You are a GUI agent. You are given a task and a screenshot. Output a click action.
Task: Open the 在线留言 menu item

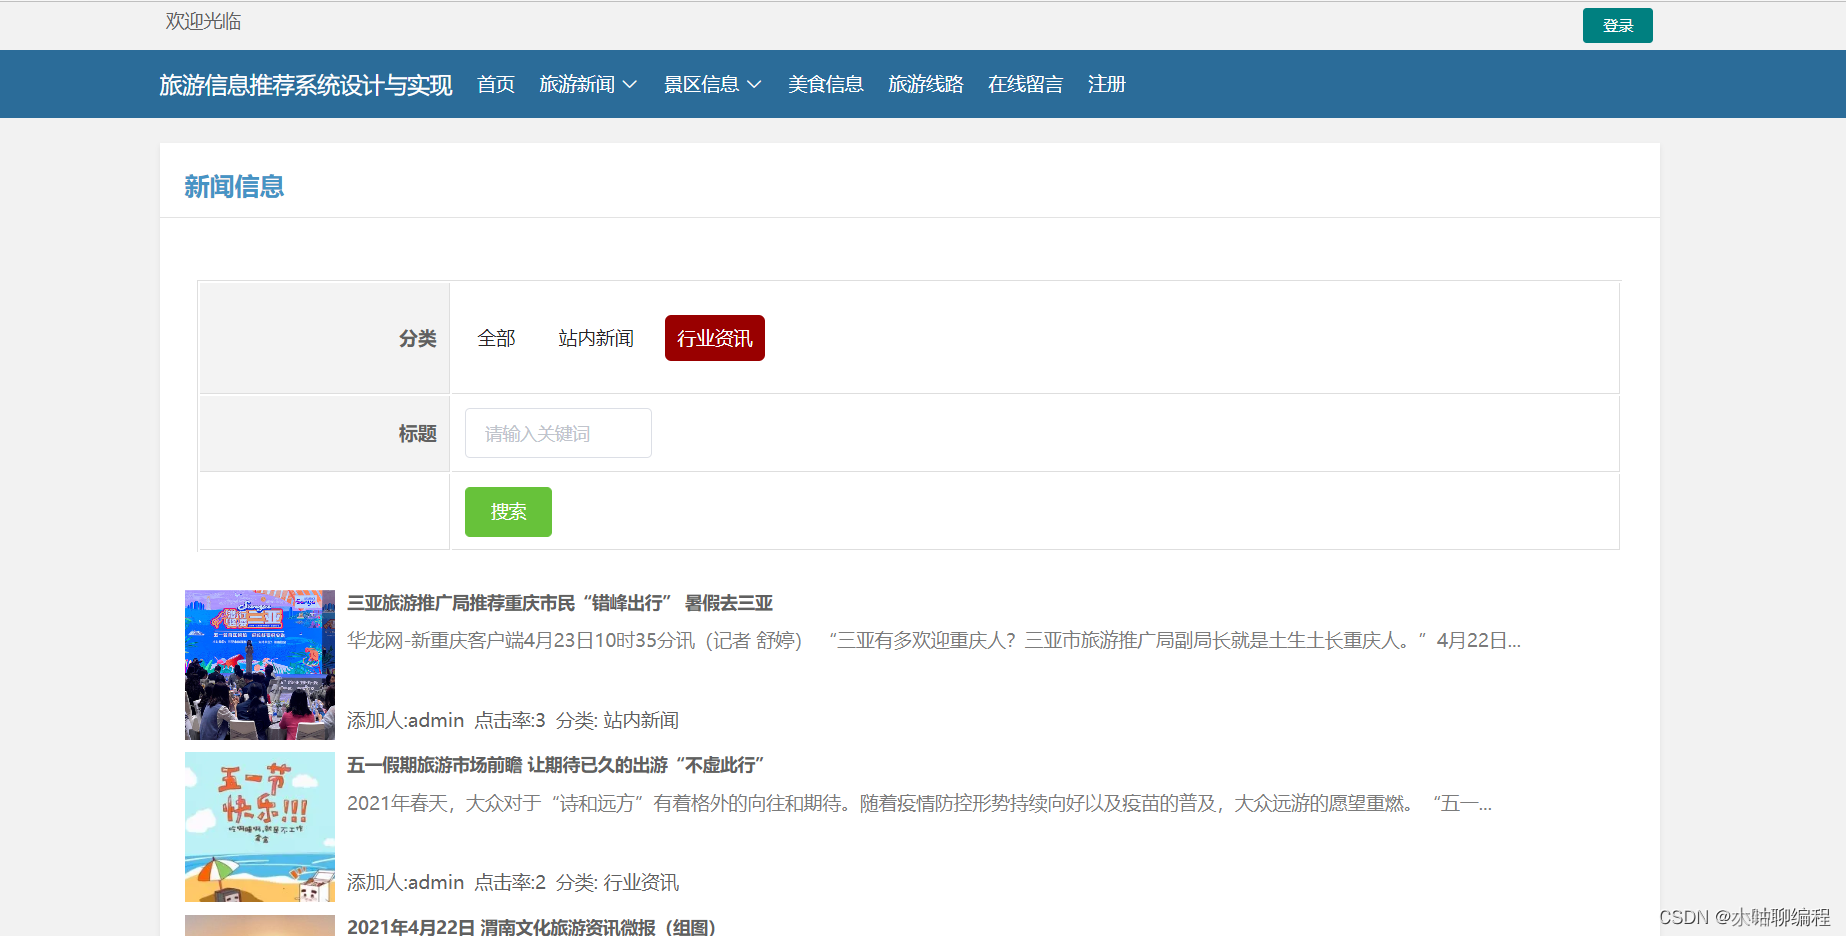(x=1026, y=85)
